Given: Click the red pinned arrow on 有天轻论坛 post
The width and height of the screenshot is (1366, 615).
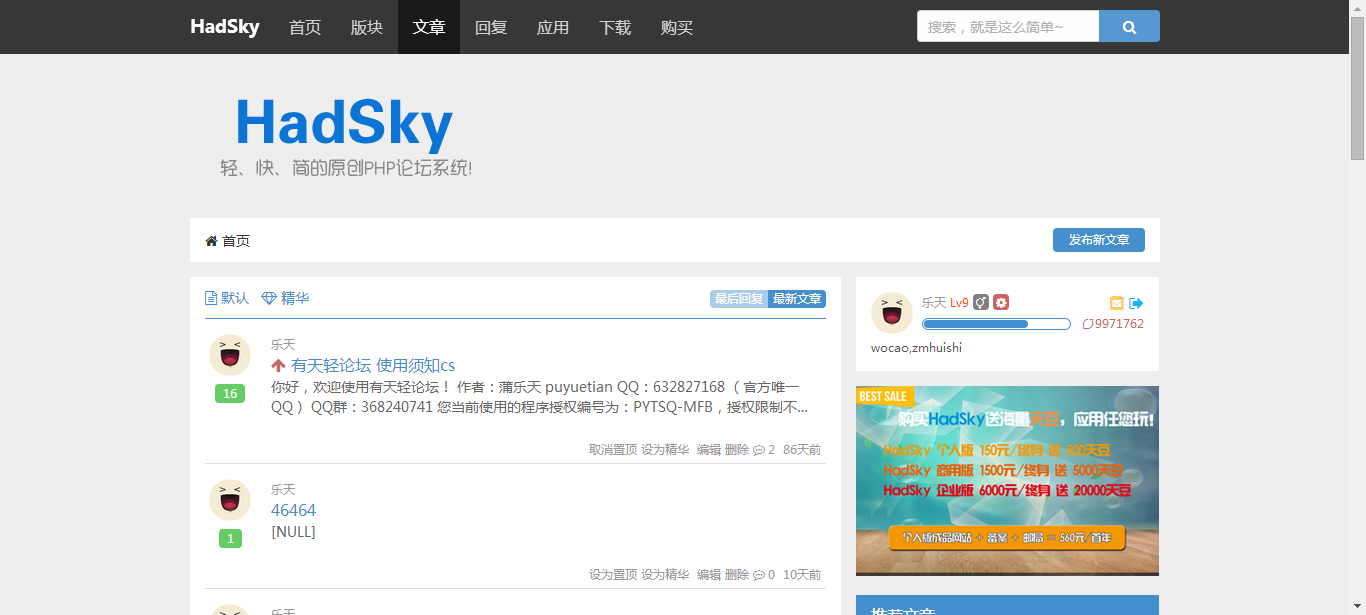Looking at the screenshot, I should click(x=279, y=366).
